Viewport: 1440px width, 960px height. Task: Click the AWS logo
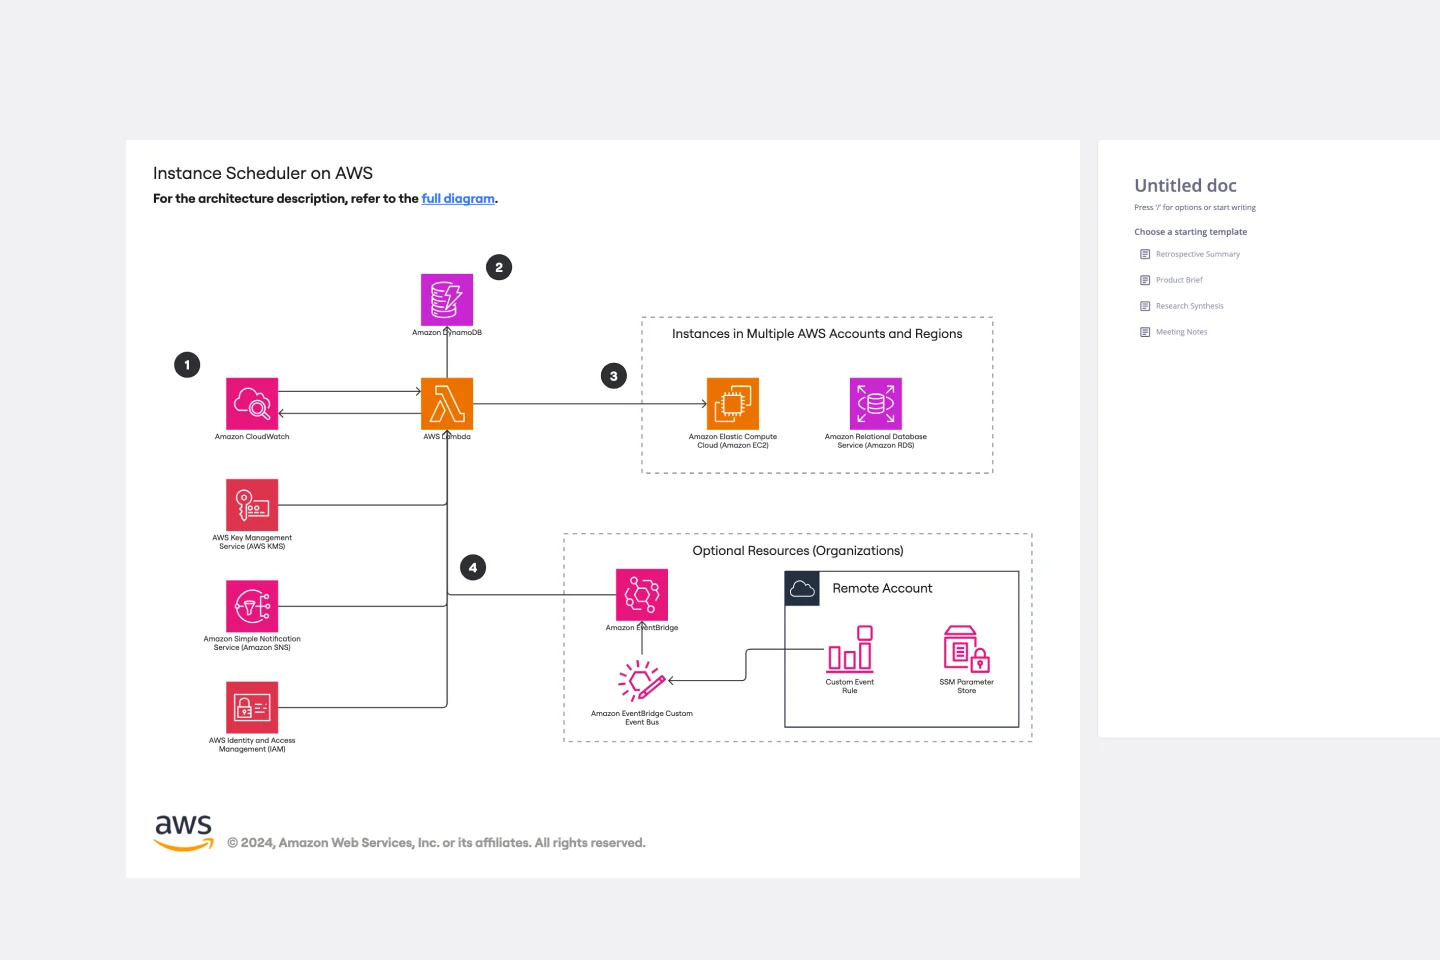[x=184, y=833]
